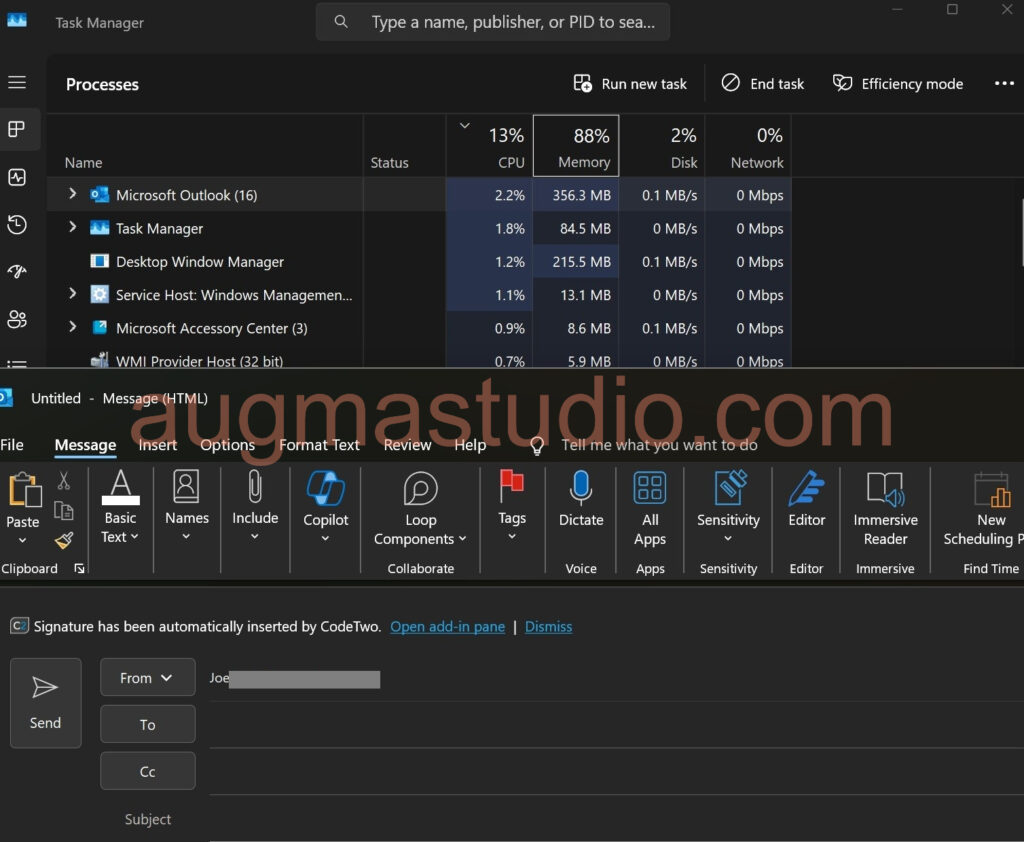Click the Open add-in pane link
Image resolution: width=1024 pixels, height=842 pixels.
click(447, 627)
